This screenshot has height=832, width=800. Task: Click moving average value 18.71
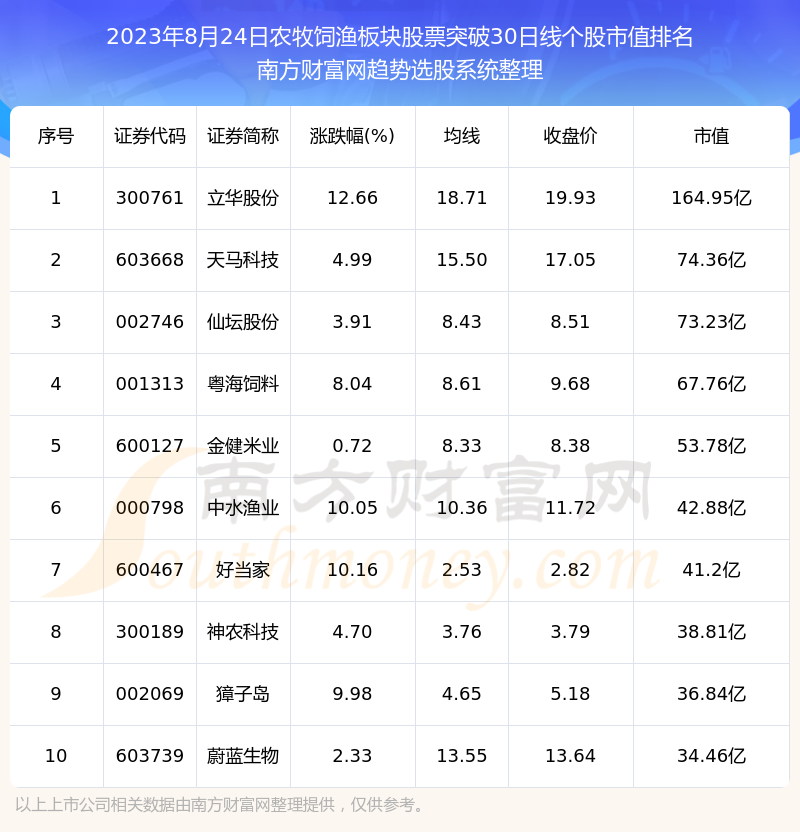(462, 198)
